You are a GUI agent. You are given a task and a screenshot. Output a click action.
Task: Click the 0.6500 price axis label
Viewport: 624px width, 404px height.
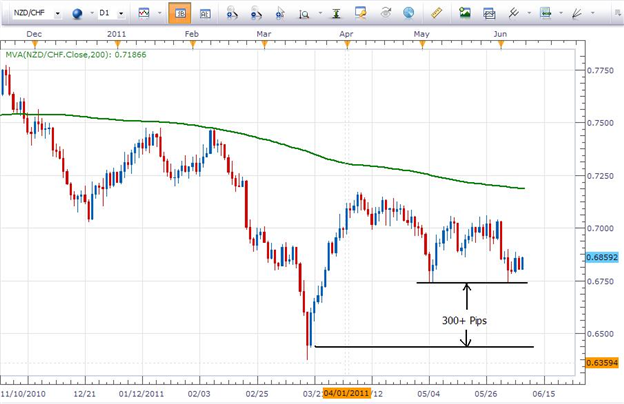[600, 334]
